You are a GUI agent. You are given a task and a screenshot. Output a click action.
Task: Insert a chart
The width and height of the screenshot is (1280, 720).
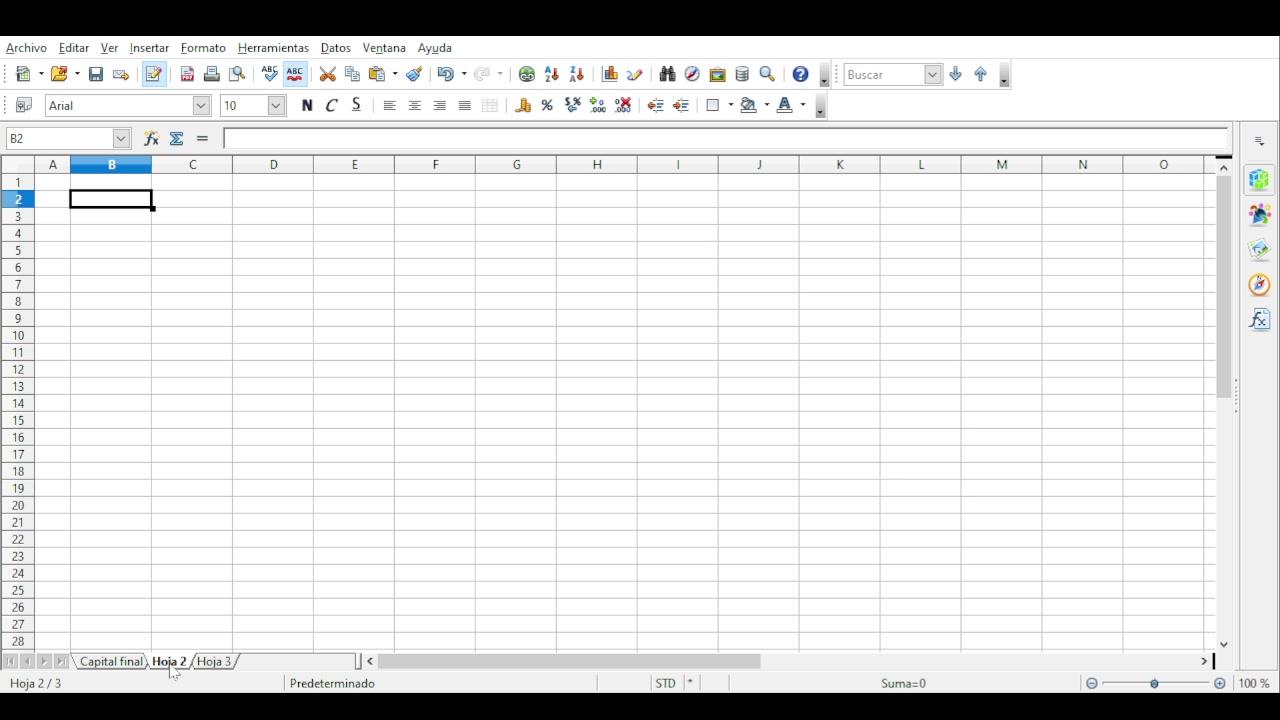pyautogui.click(x=610, y=74)
